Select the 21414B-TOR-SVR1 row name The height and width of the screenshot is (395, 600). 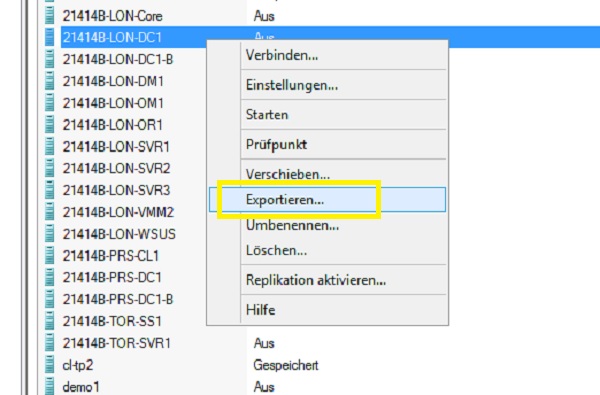(x=116, y=343)
